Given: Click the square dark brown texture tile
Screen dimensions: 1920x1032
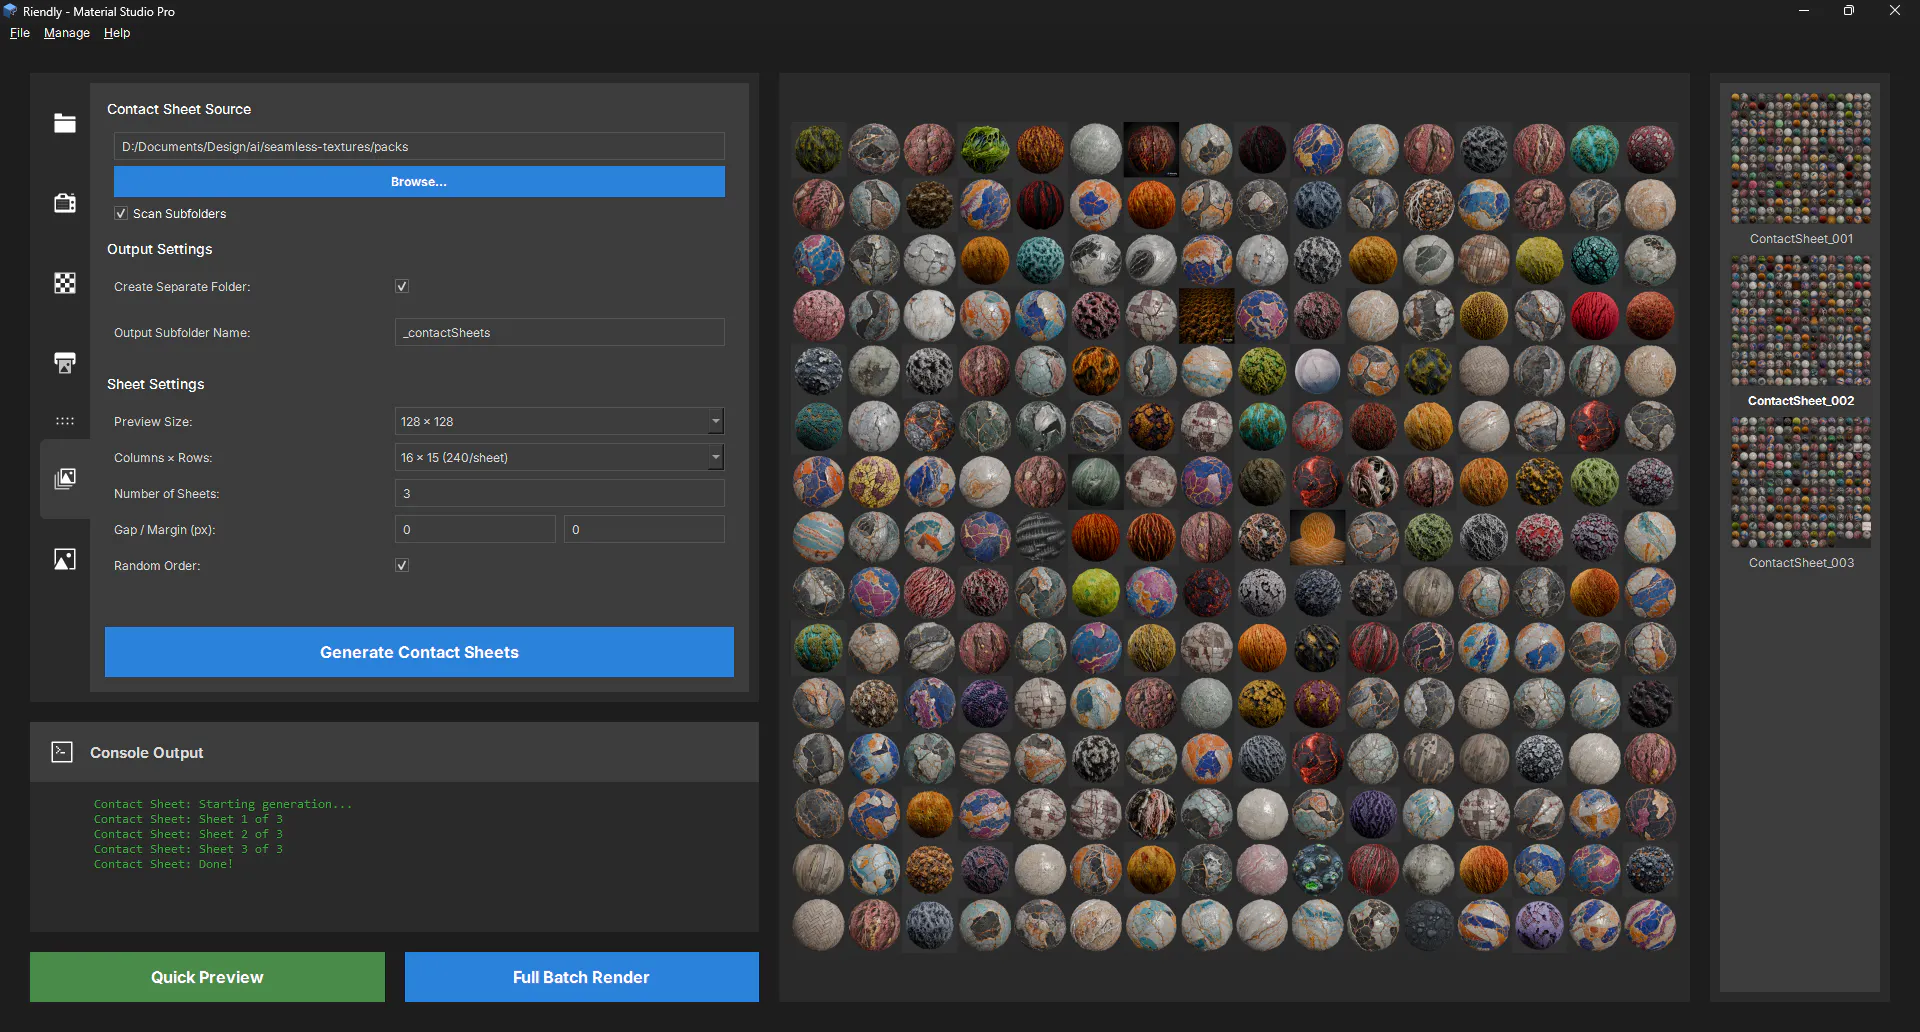Looking at the screenshot, I should pyautogui.click(x=1207, y=316).
